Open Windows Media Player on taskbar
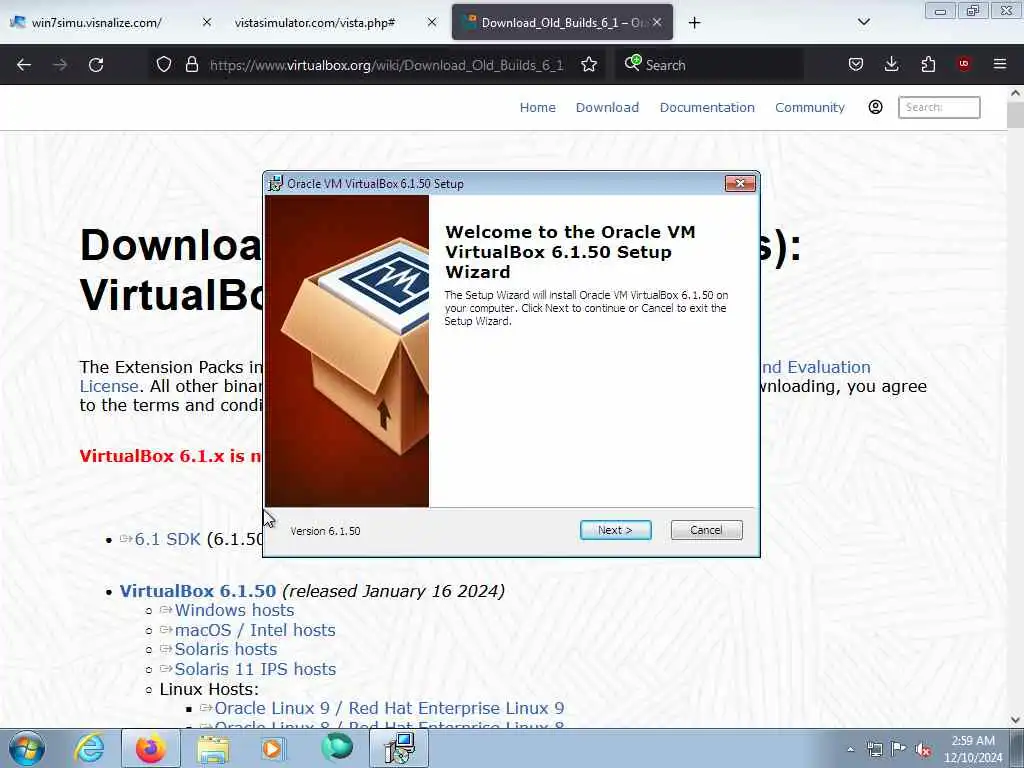 coord(273,748)
